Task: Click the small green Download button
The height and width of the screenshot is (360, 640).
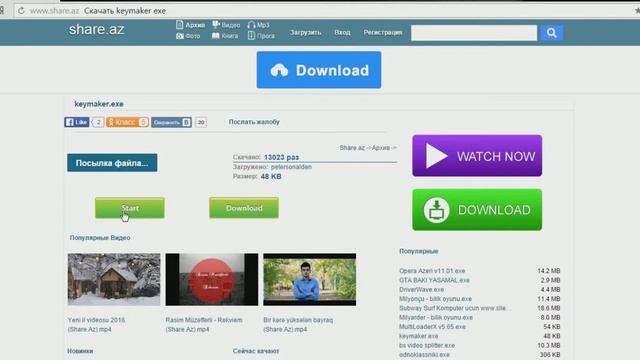Action: point(244,208)
